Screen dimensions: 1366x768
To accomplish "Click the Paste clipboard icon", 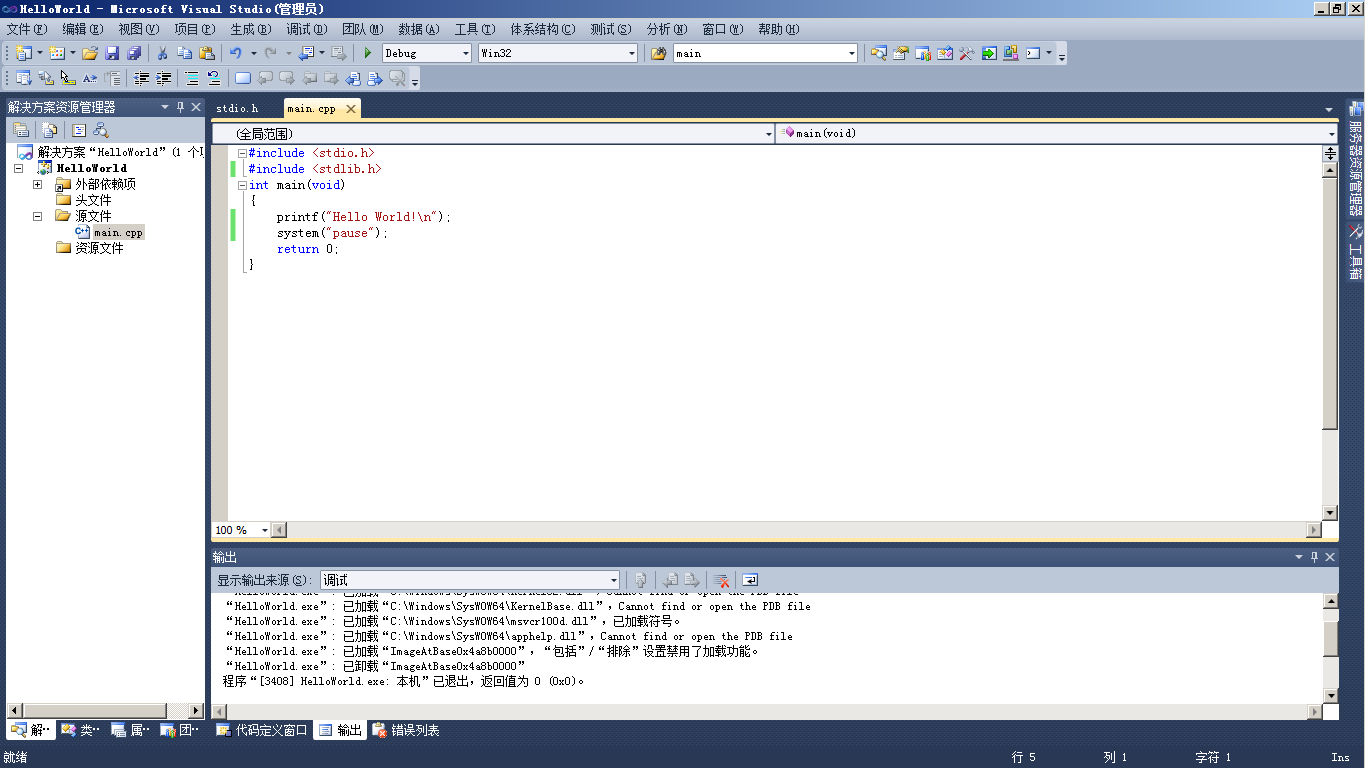I will pos(207,53).
